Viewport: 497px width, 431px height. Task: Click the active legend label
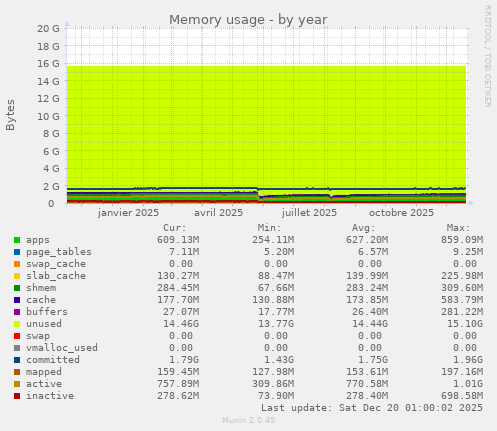(x=44, y=384)
